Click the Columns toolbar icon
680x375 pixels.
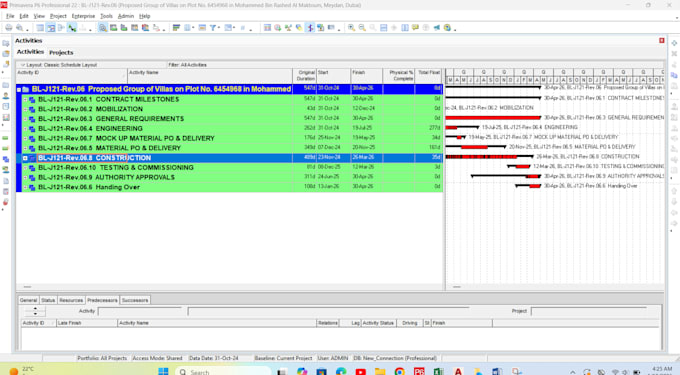tap(187, 28)
